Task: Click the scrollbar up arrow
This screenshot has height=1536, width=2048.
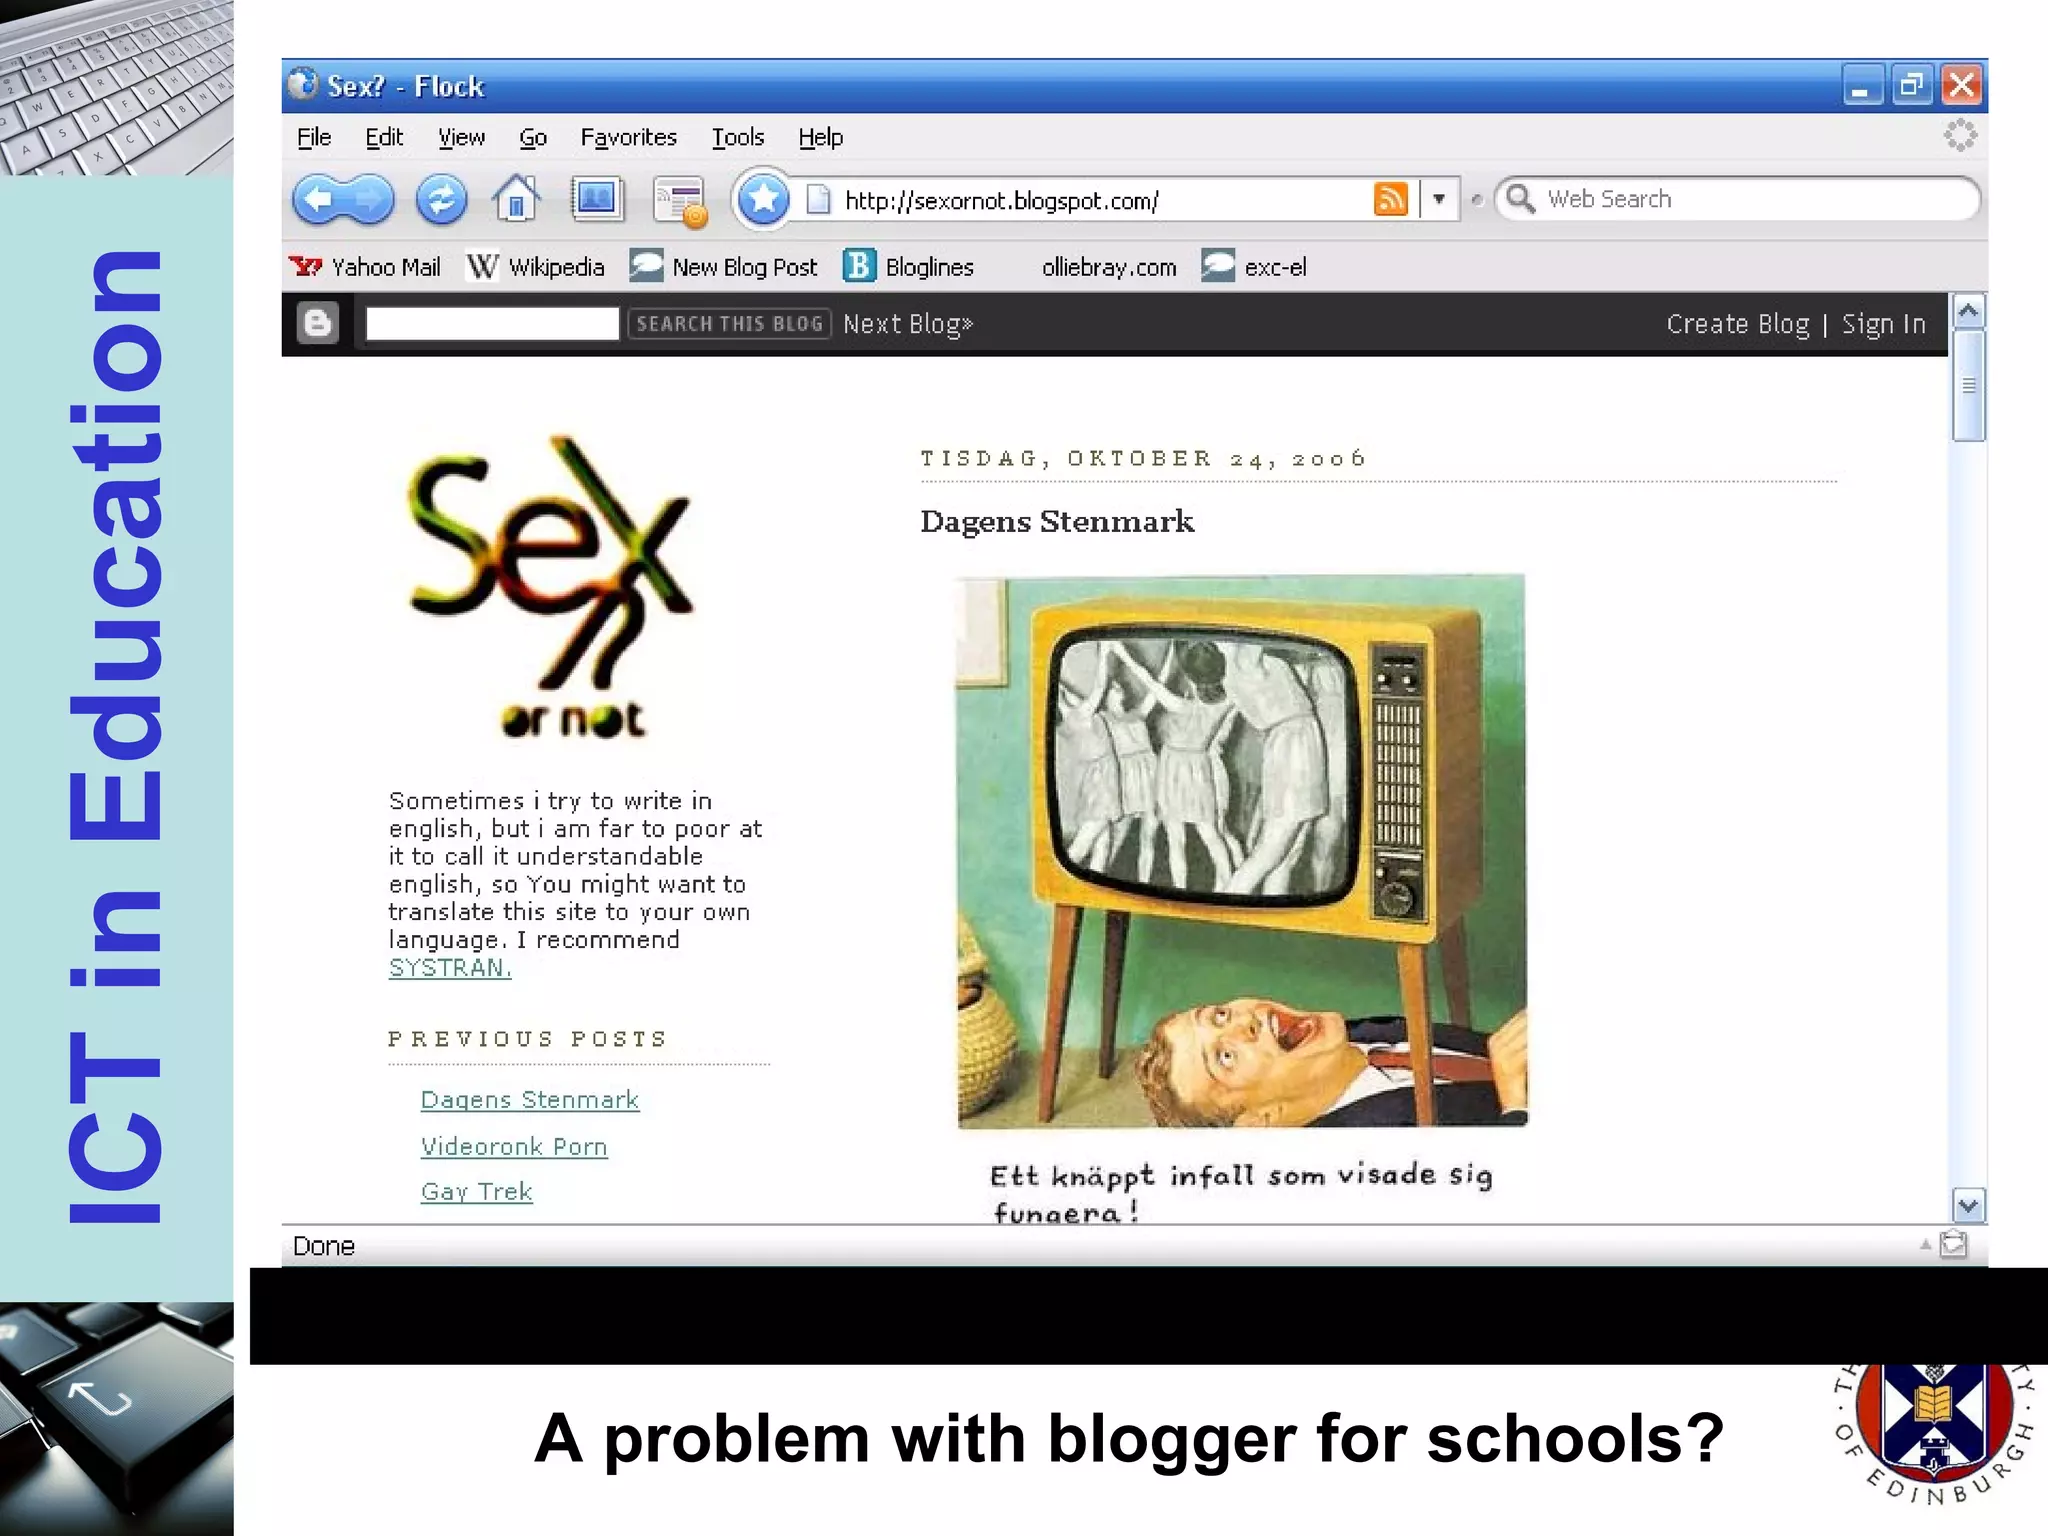Action: (1968, 311)
